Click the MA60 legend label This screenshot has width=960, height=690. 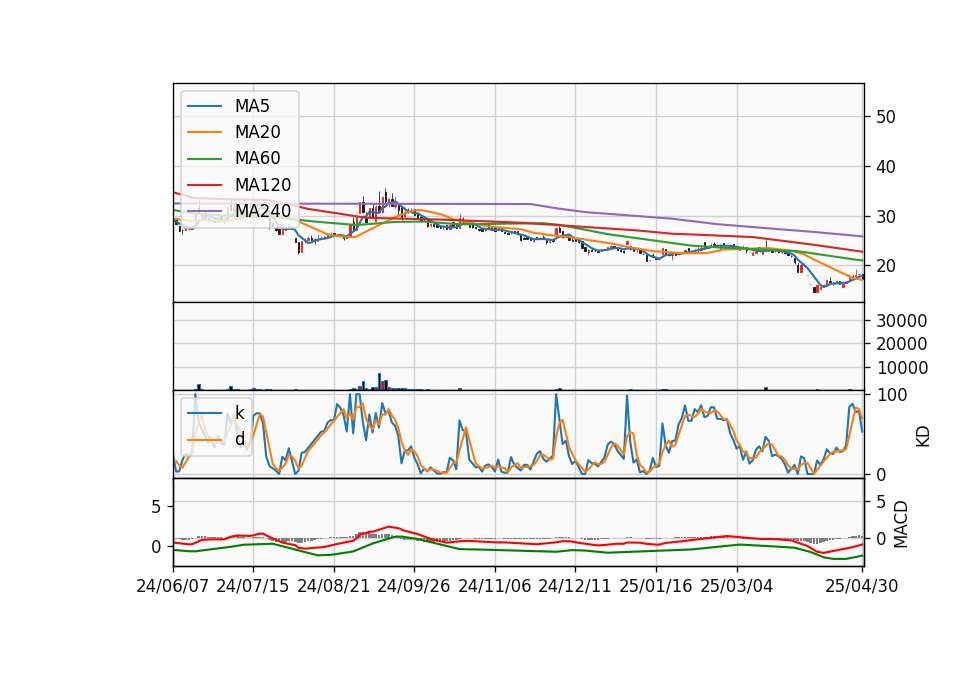(x=257, y=159)
